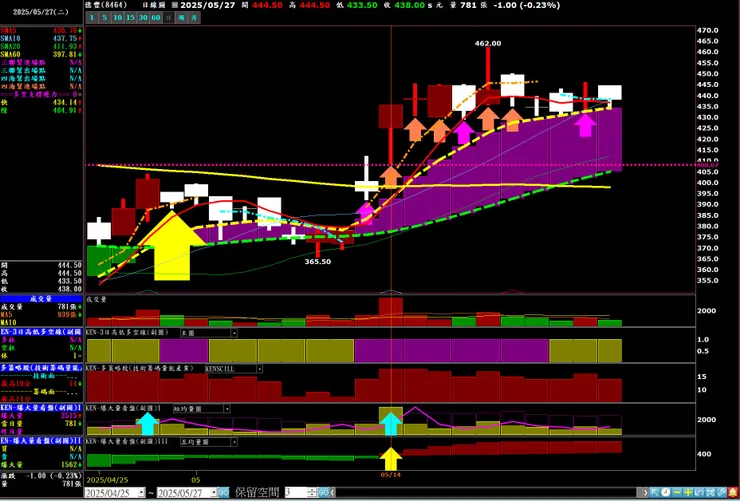The image size is (740, 501).
Task: Click the alert bell icon at bottom right
Action: [x=733, y=493]
